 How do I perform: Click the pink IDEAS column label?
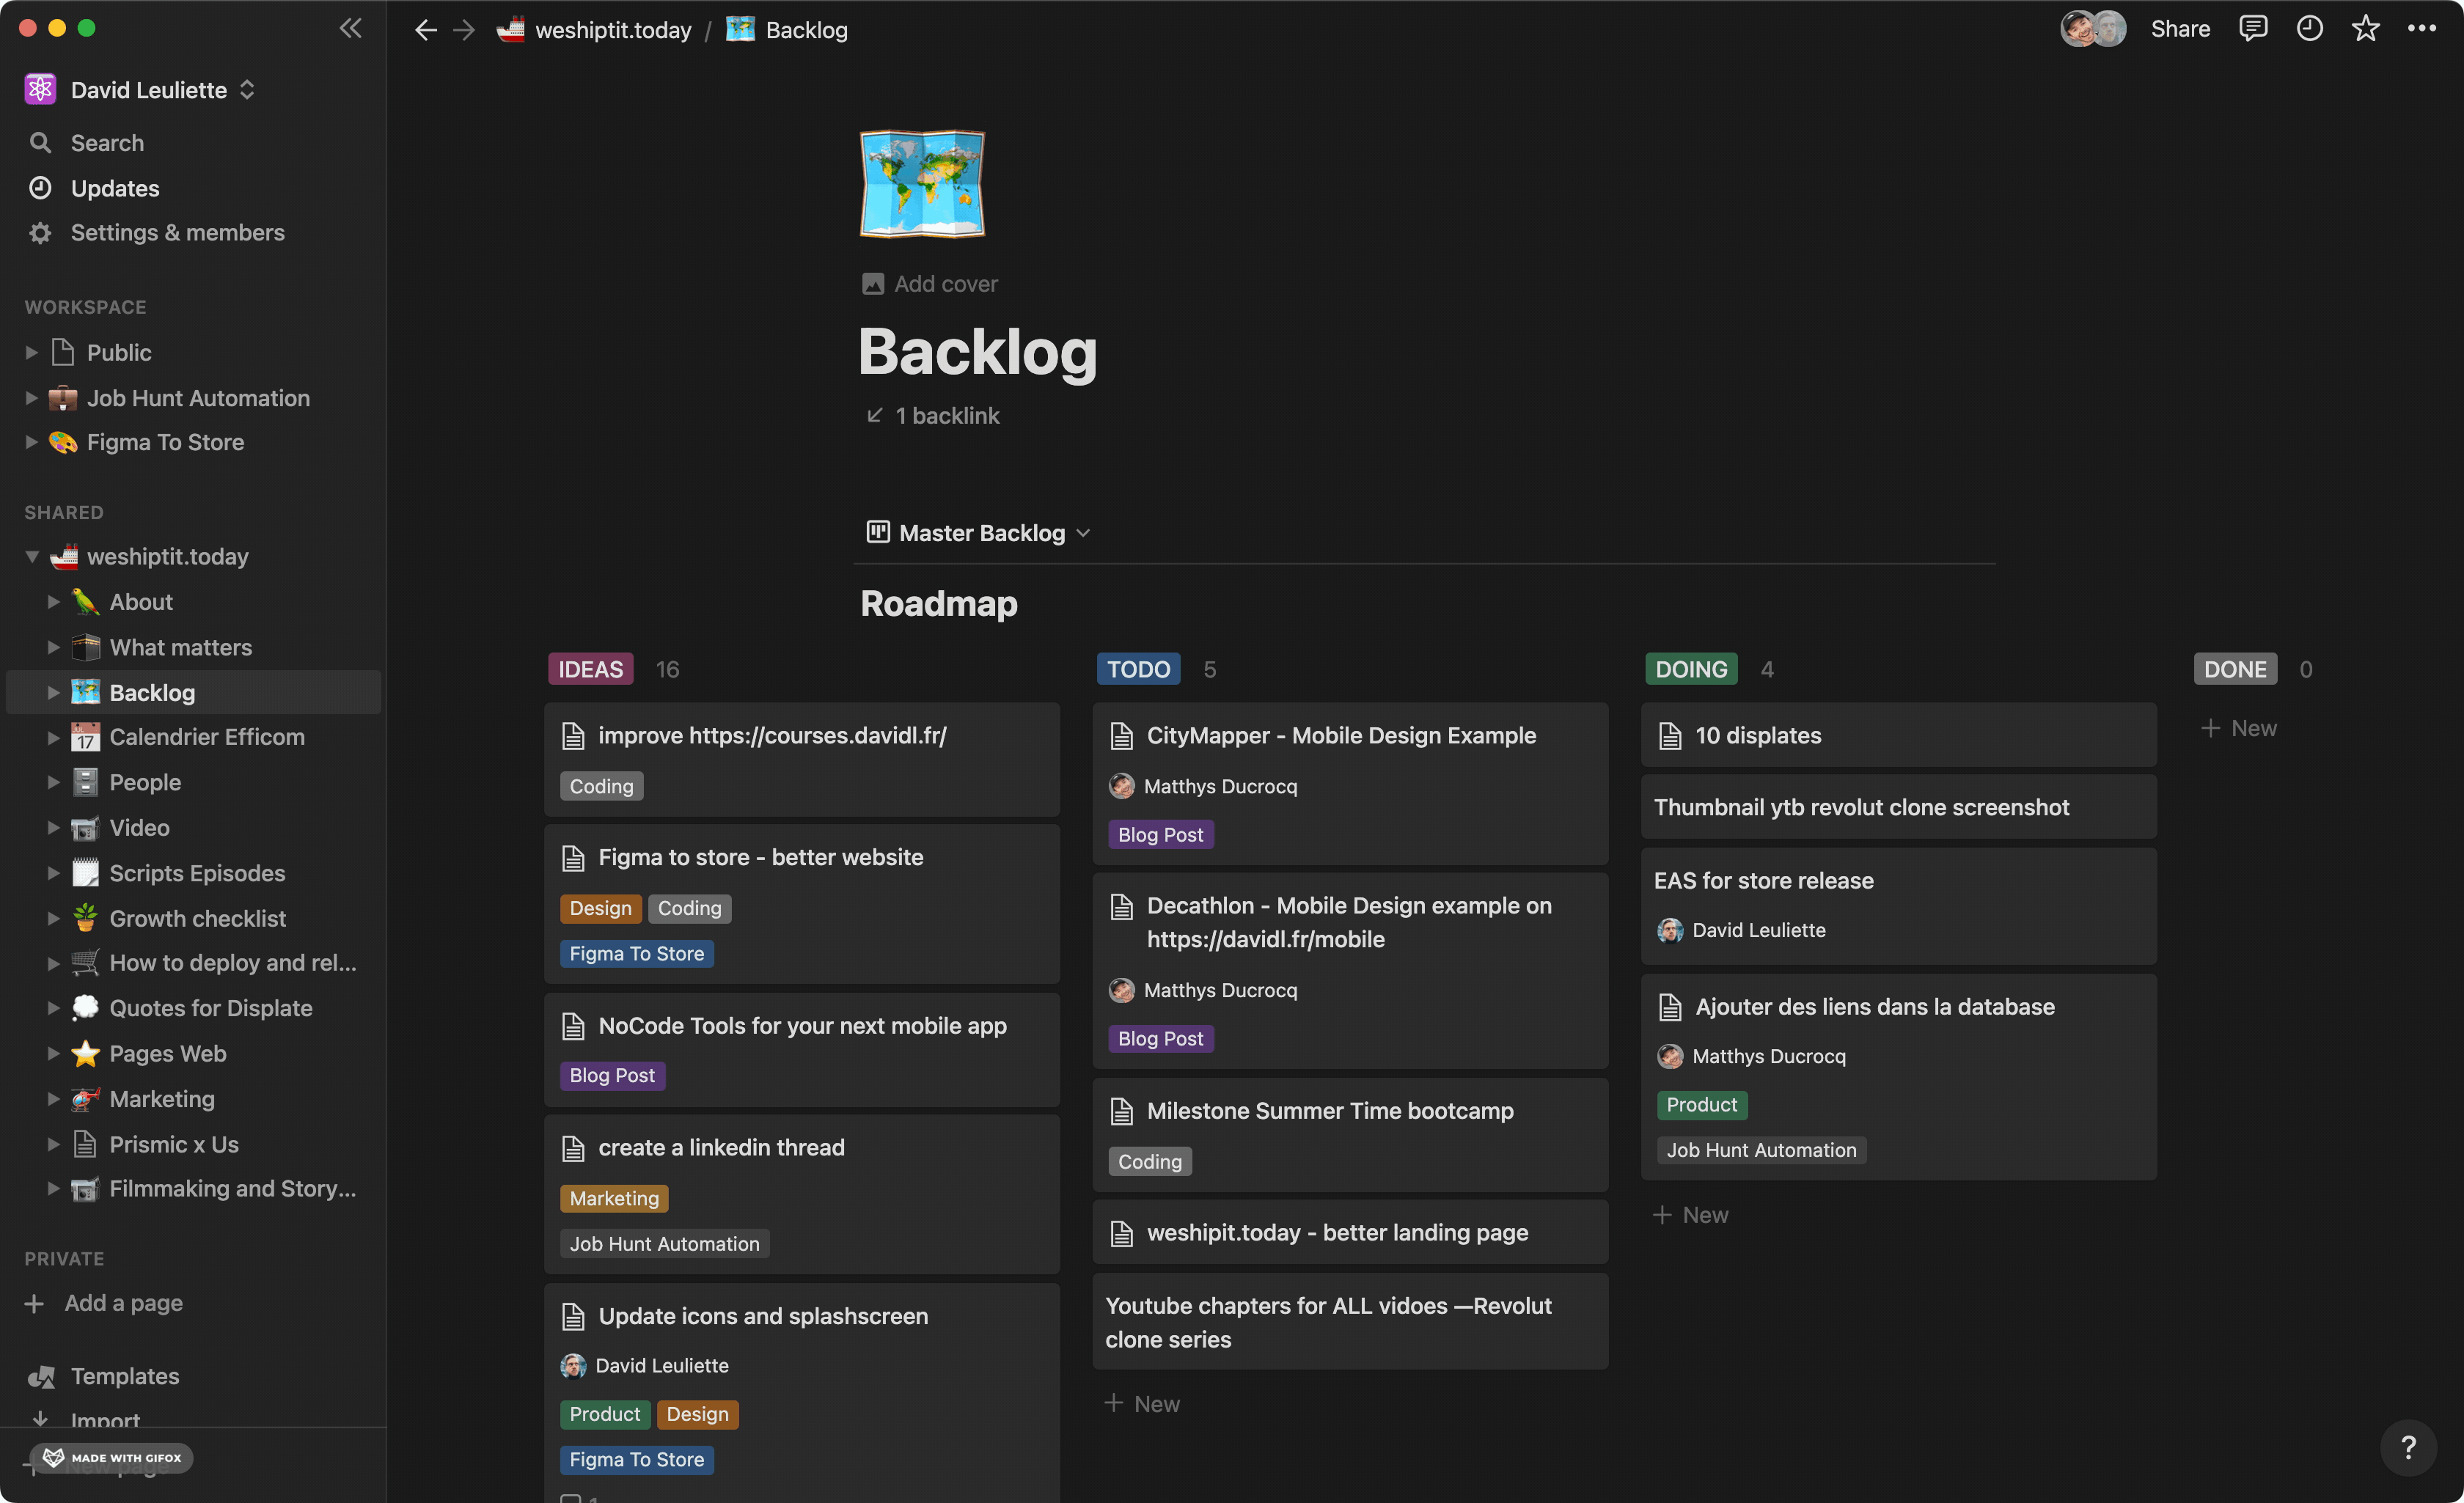(590, 669)
